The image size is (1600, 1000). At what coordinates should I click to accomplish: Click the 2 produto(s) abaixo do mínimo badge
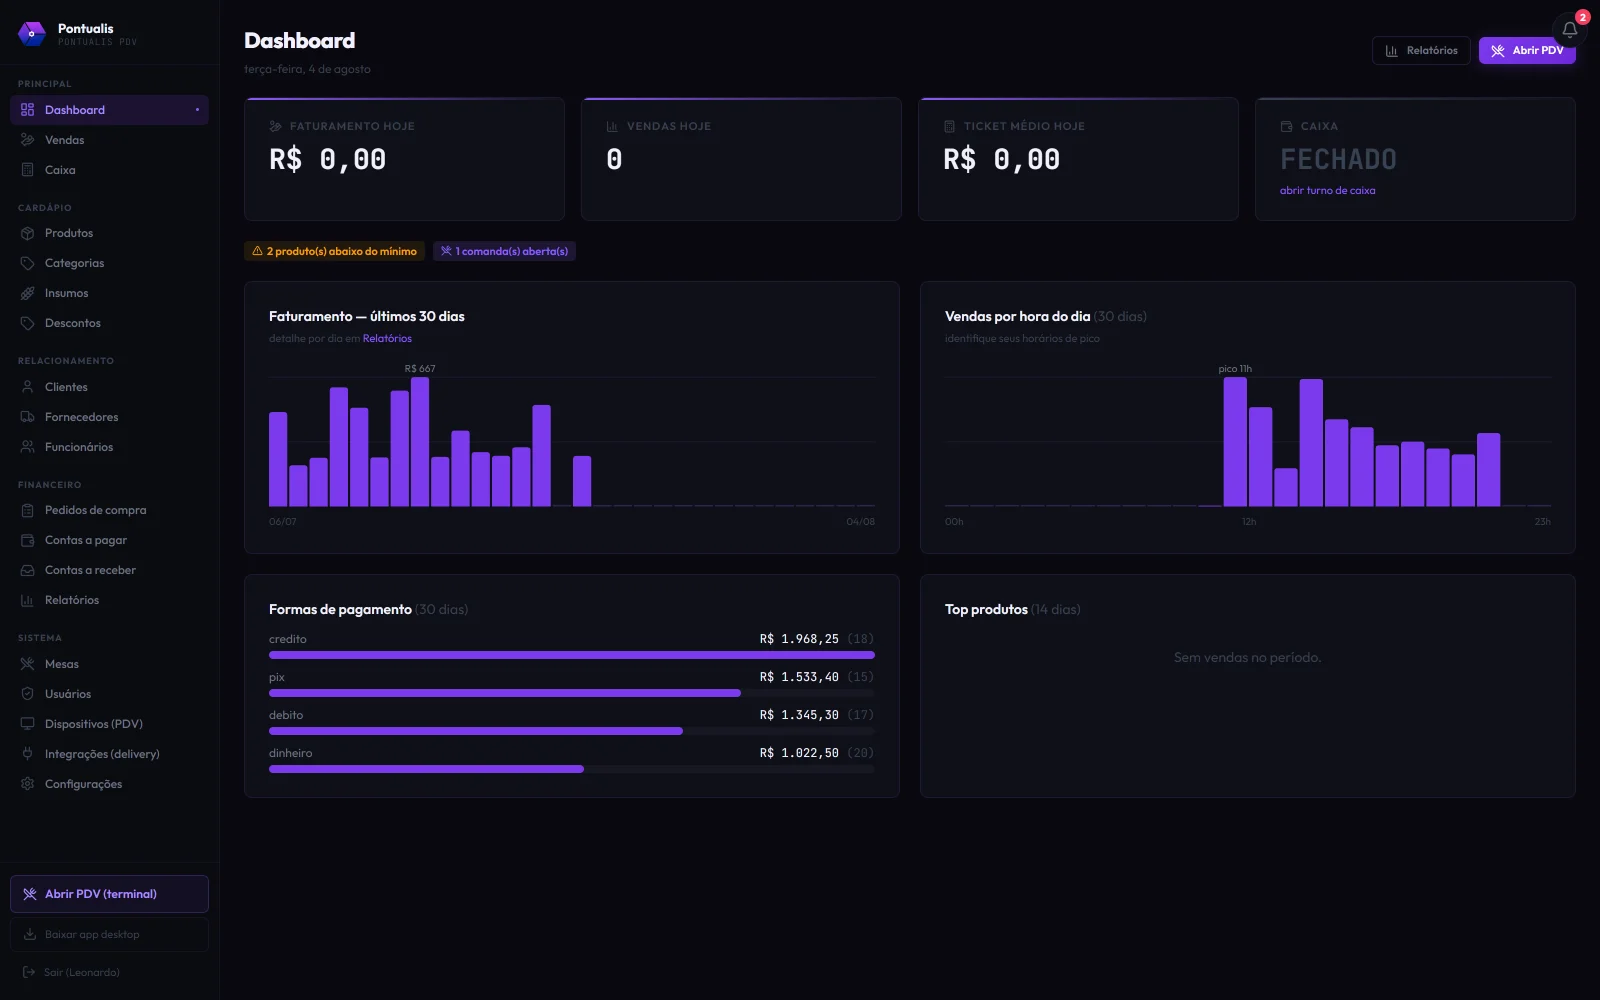334,251
